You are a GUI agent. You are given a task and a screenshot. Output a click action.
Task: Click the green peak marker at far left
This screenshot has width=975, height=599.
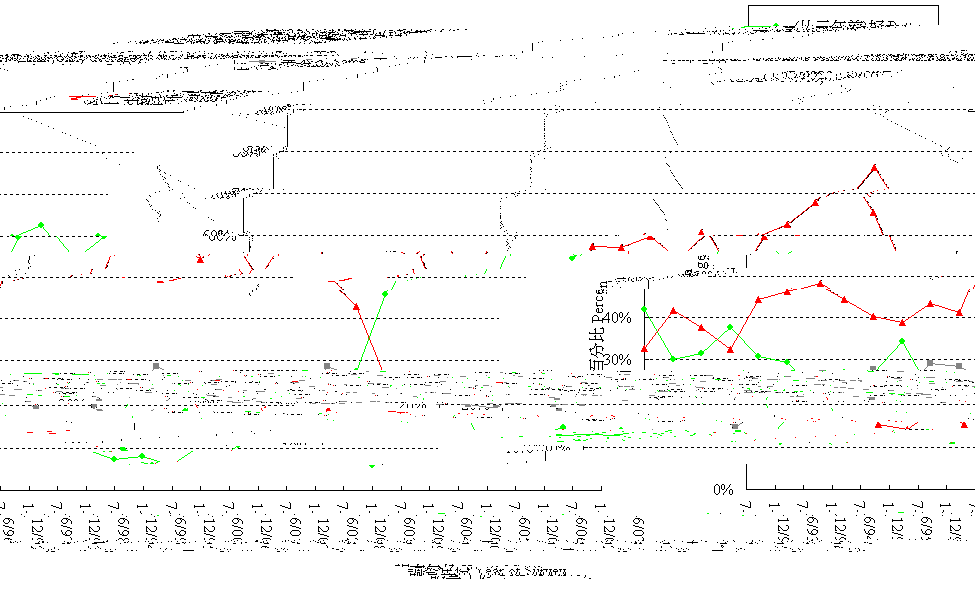(x=40, y=225)
